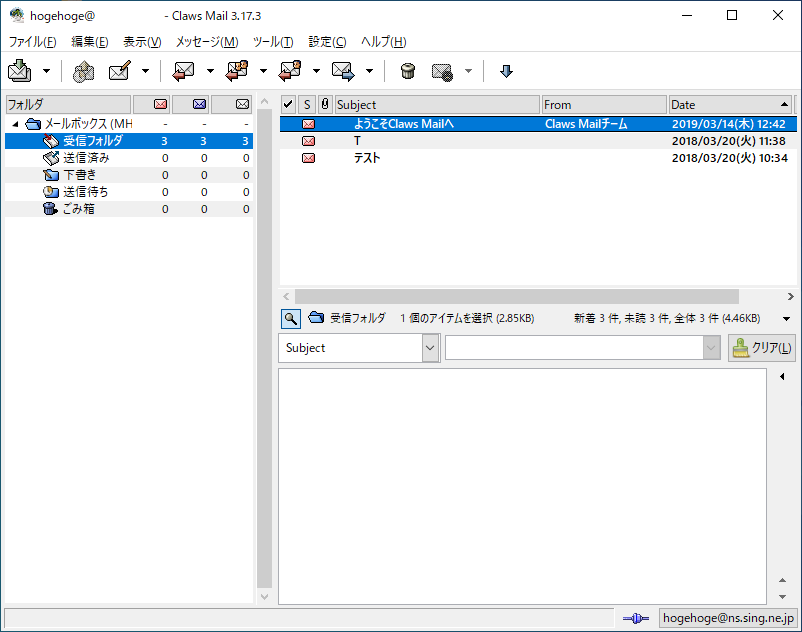Sort messages by From column

(605, 104)
